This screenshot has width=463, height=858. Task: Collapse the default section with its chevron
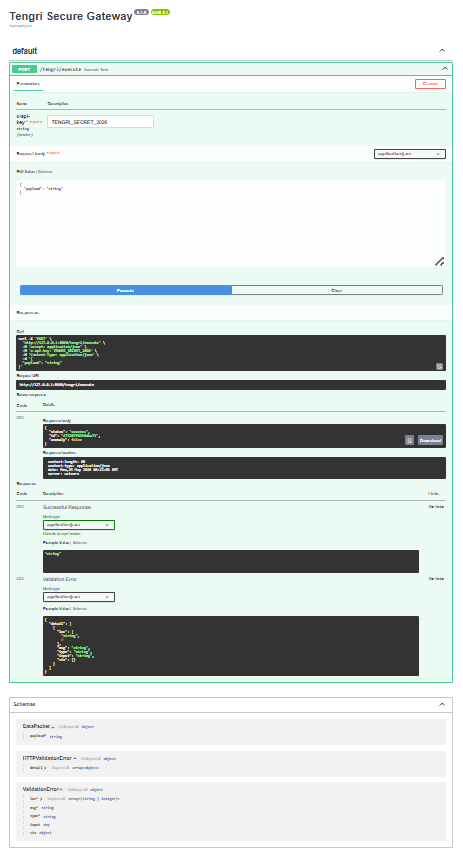[442, 50]
